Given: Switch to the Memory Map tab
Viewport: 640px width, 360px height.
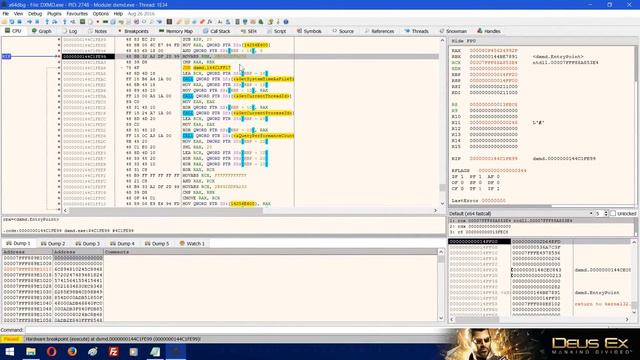Looking at the screenshot, I should (x=176, y=31).
